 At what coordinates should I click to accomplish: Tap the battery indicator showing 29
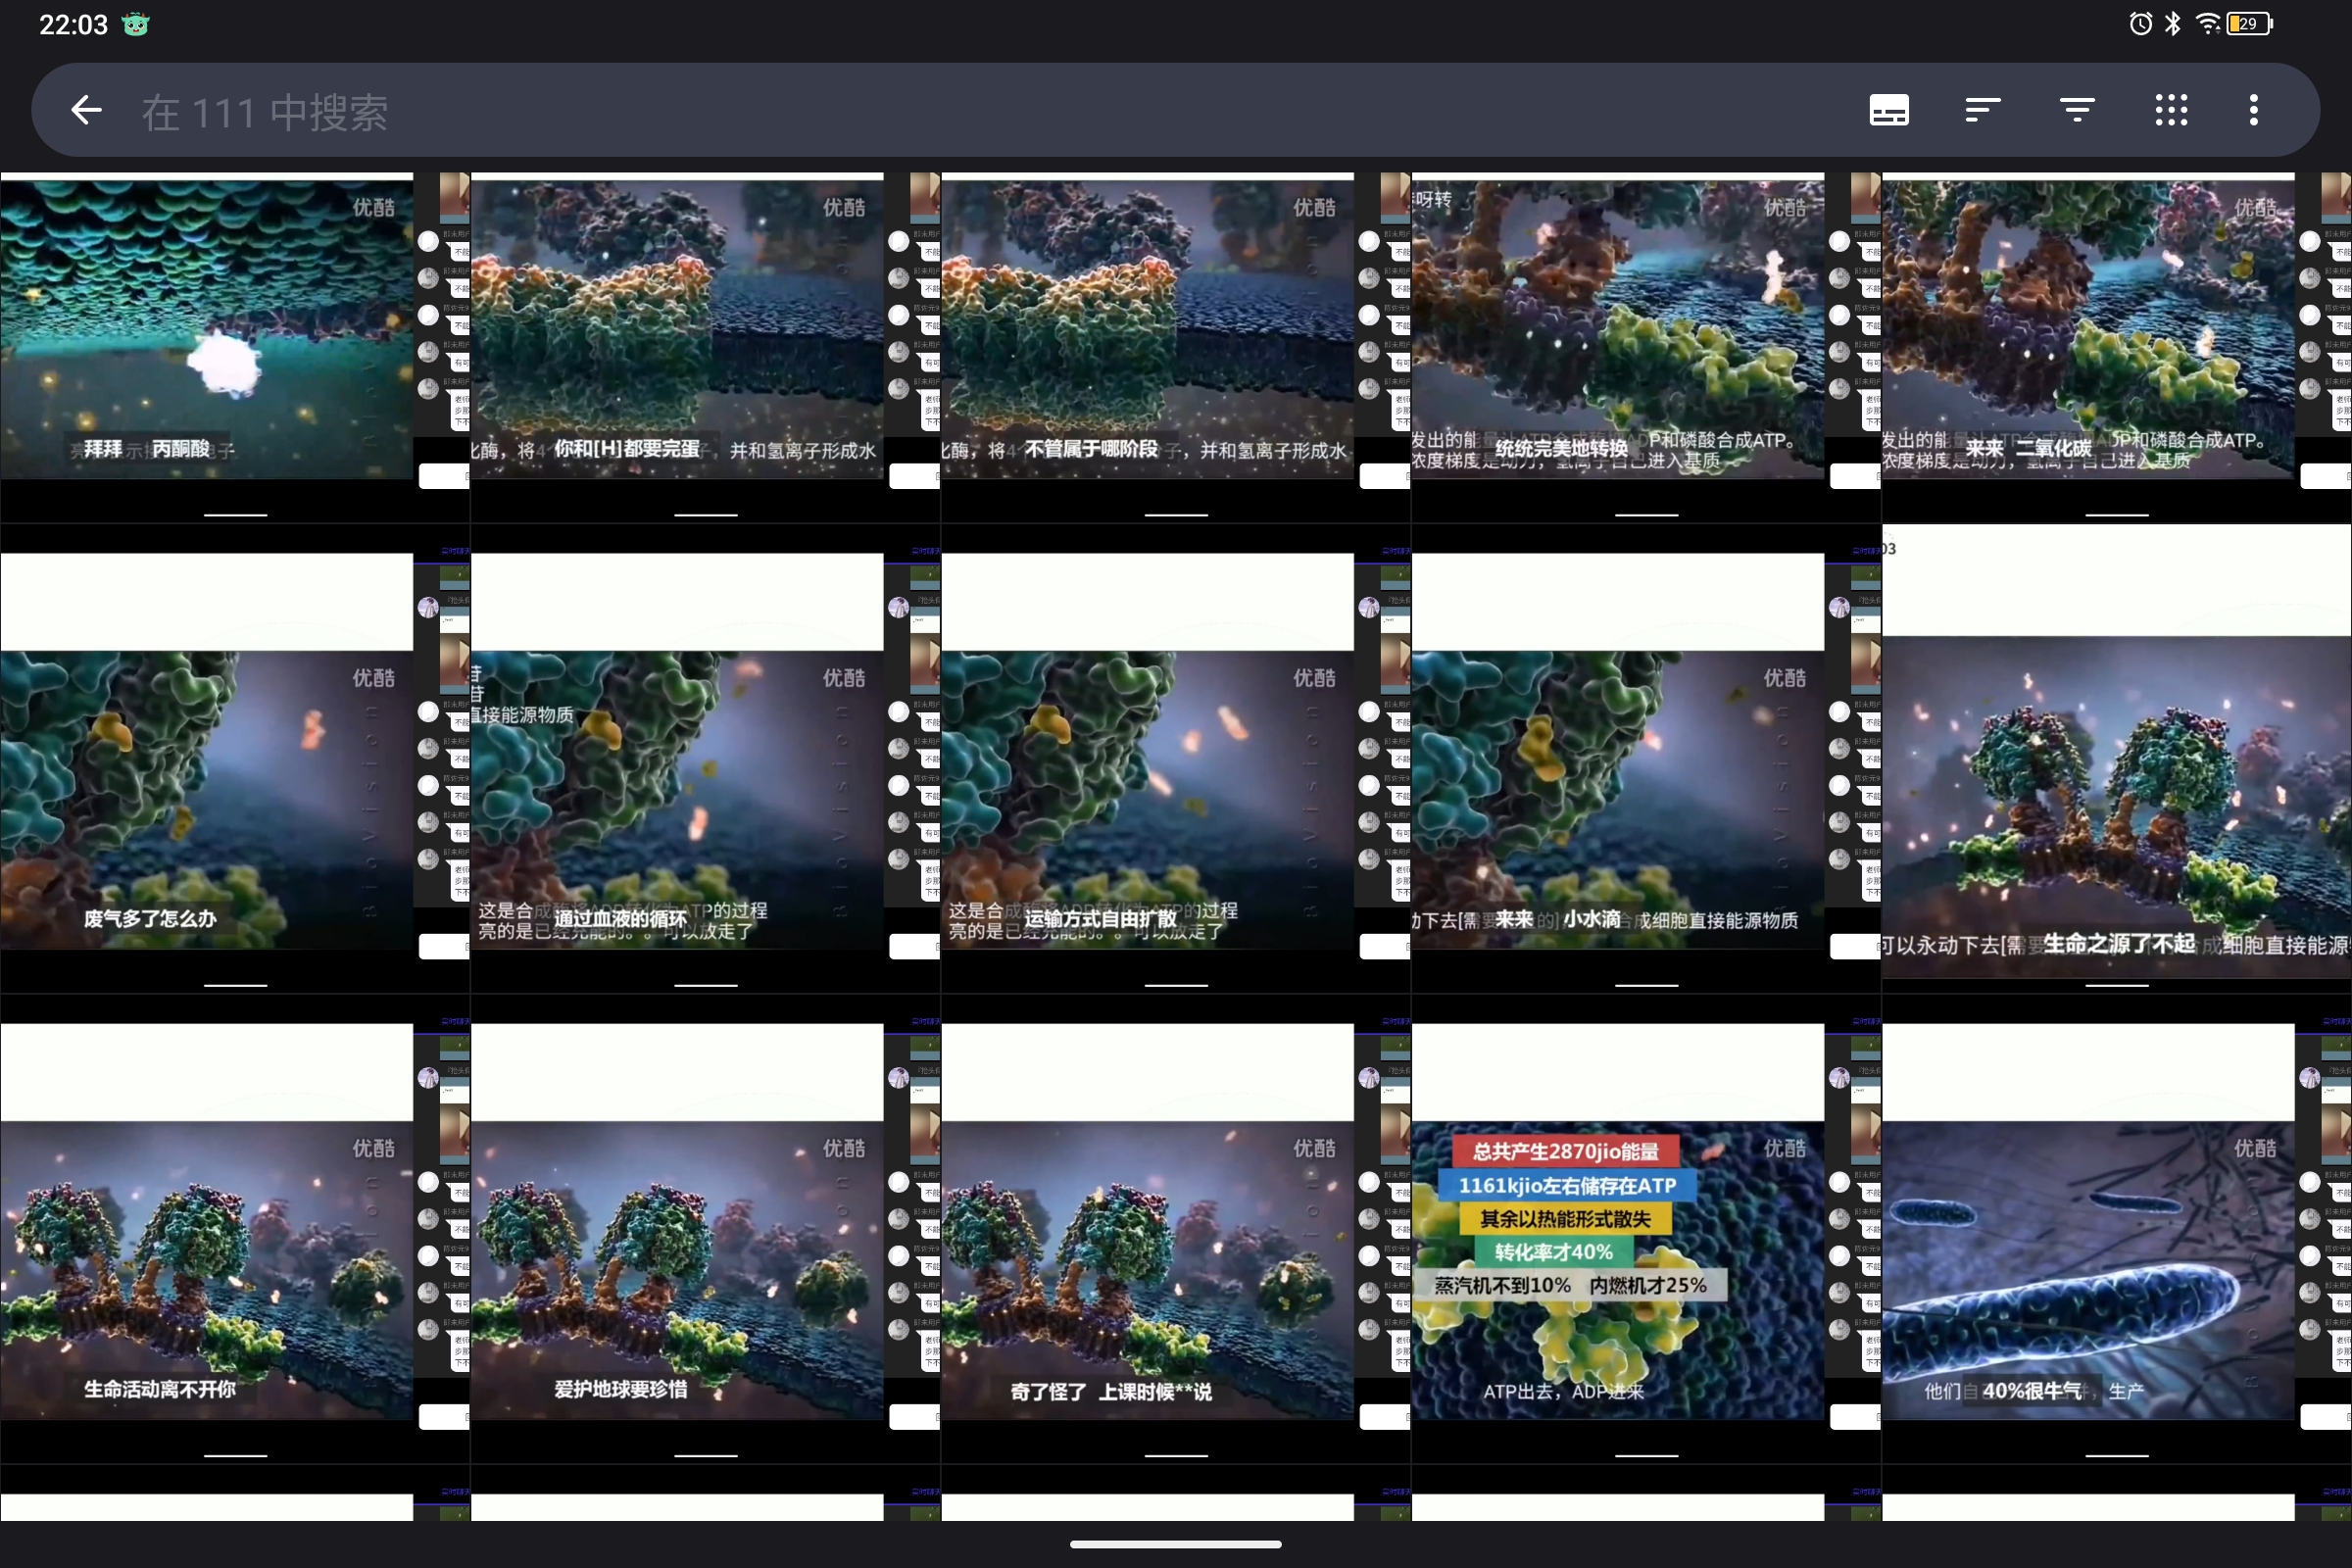2250,24
